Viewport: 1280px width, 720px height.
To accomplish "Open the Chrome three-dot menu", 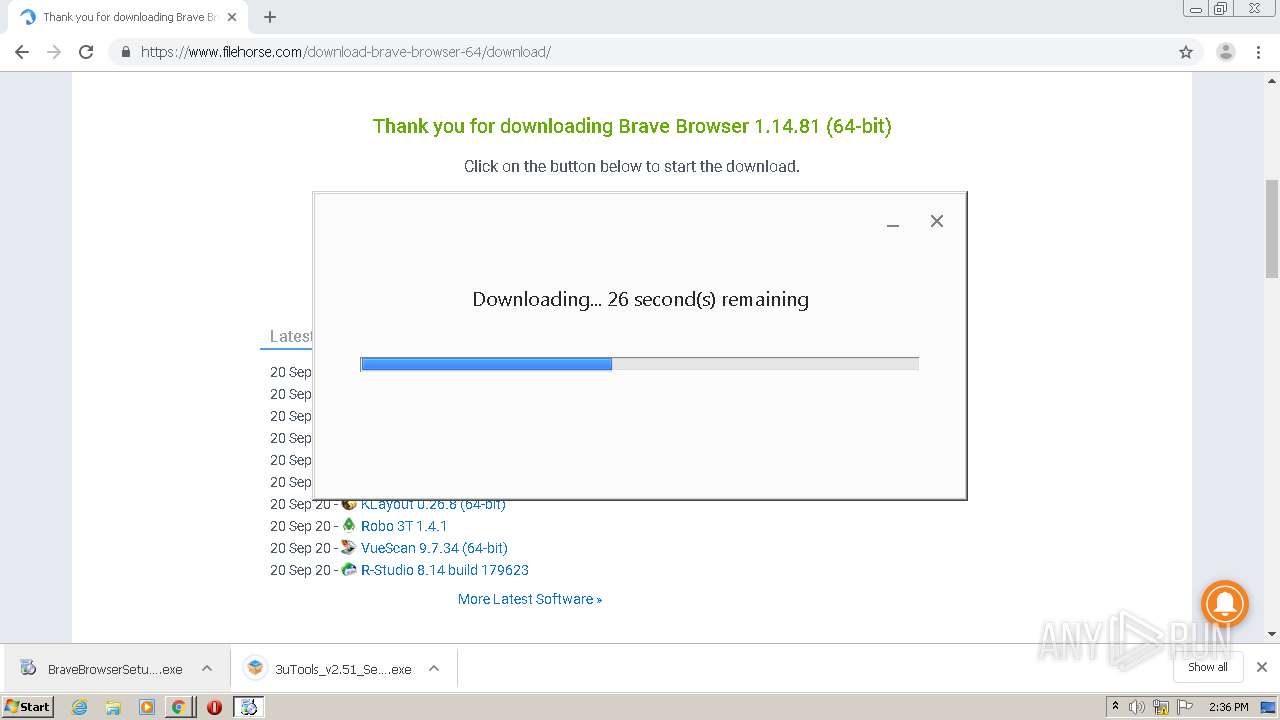I will 1258,52.
